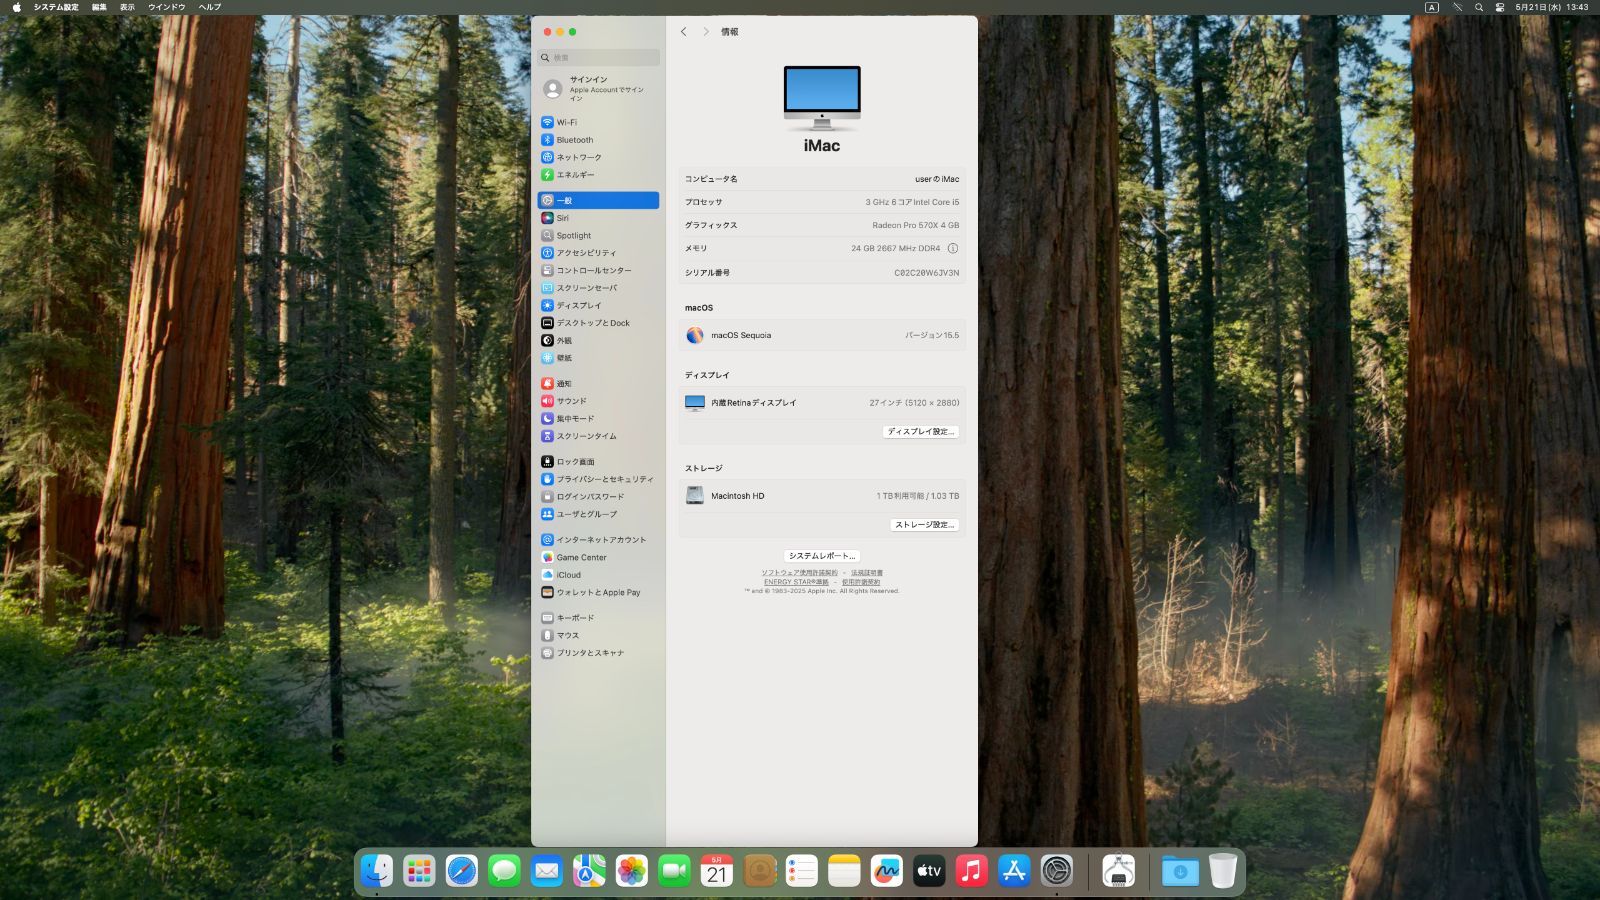Select iCloud in the sidebar

(x=568, y=575)
